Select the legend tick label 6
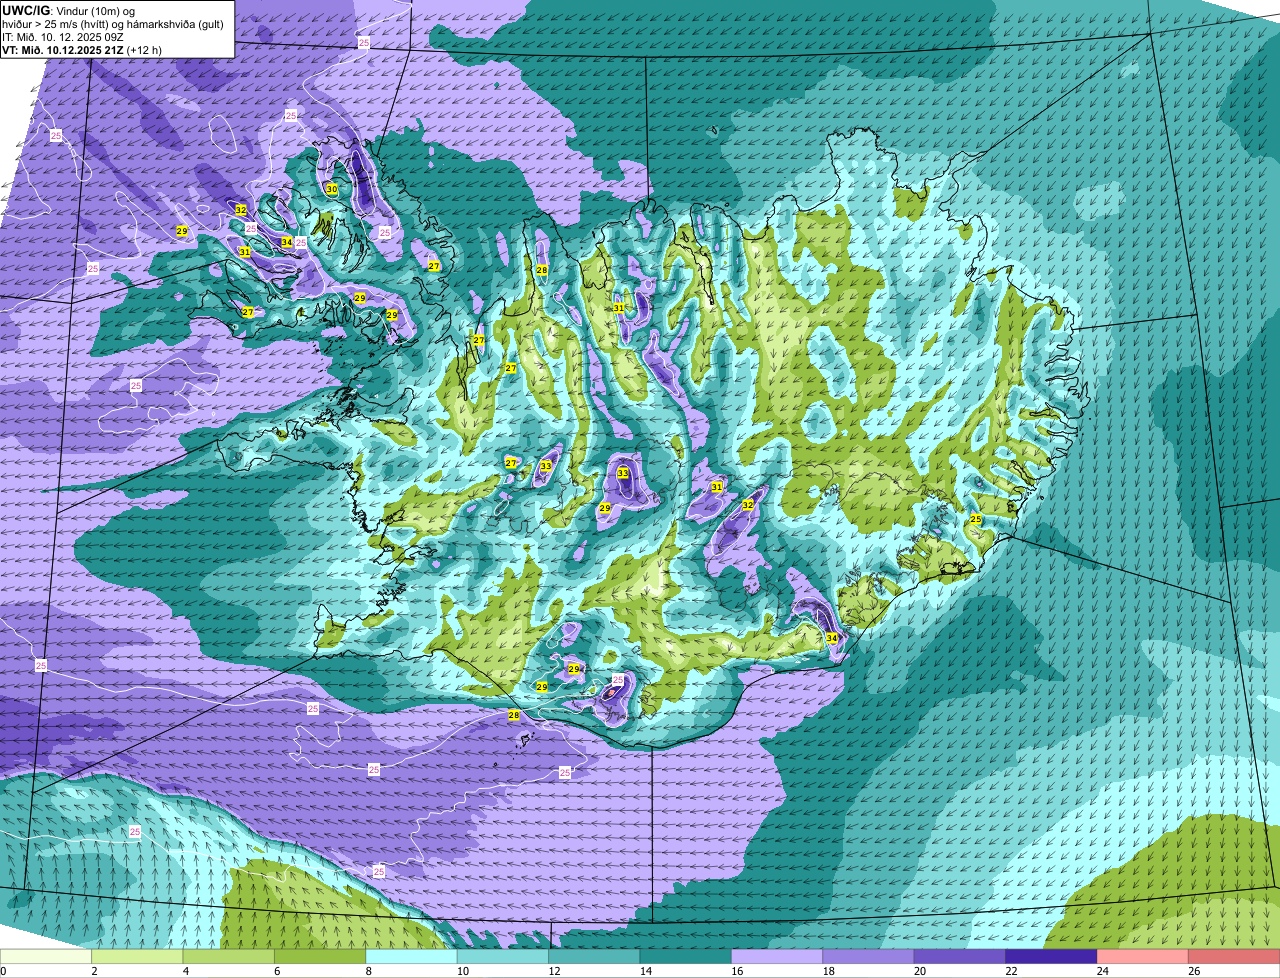The height and width of the screenshot is (978, 1280). (x=275, y=971)
